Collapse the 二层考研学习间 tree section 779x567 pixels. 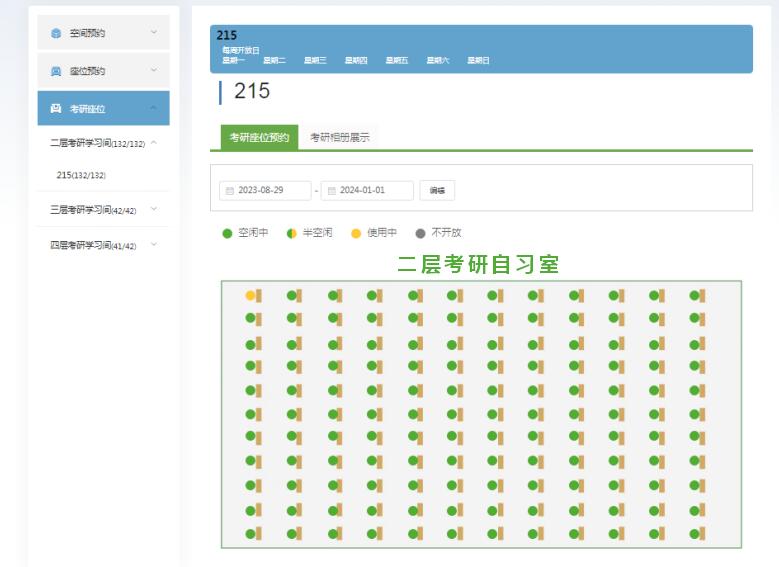[153, 143]
